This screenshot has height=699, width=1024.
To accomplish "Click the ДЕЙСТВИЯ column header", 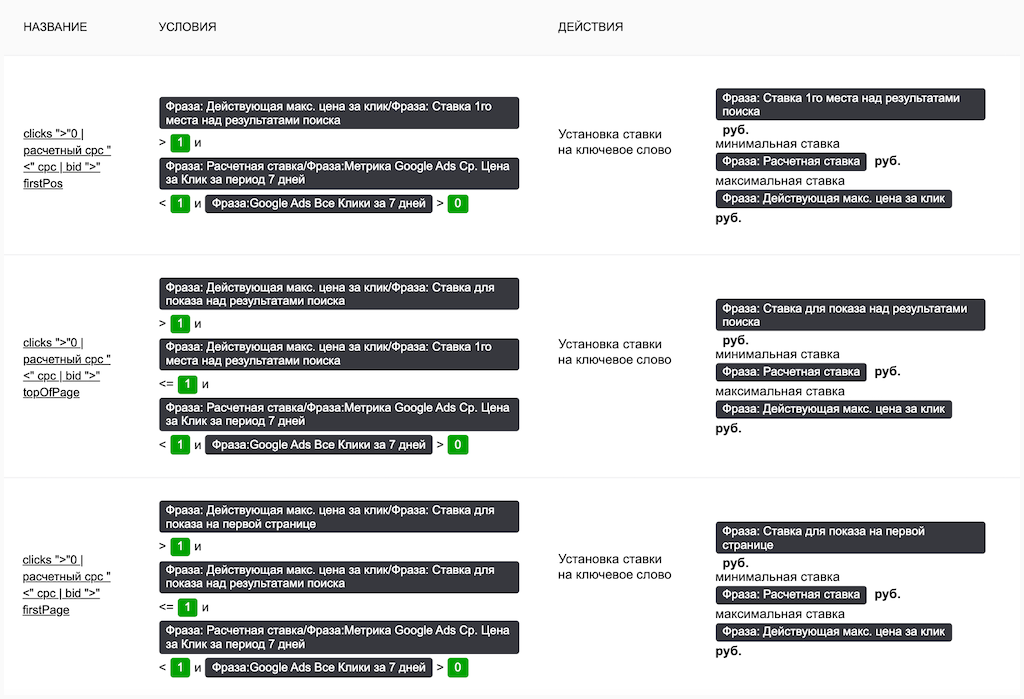I will coord(590,27).
